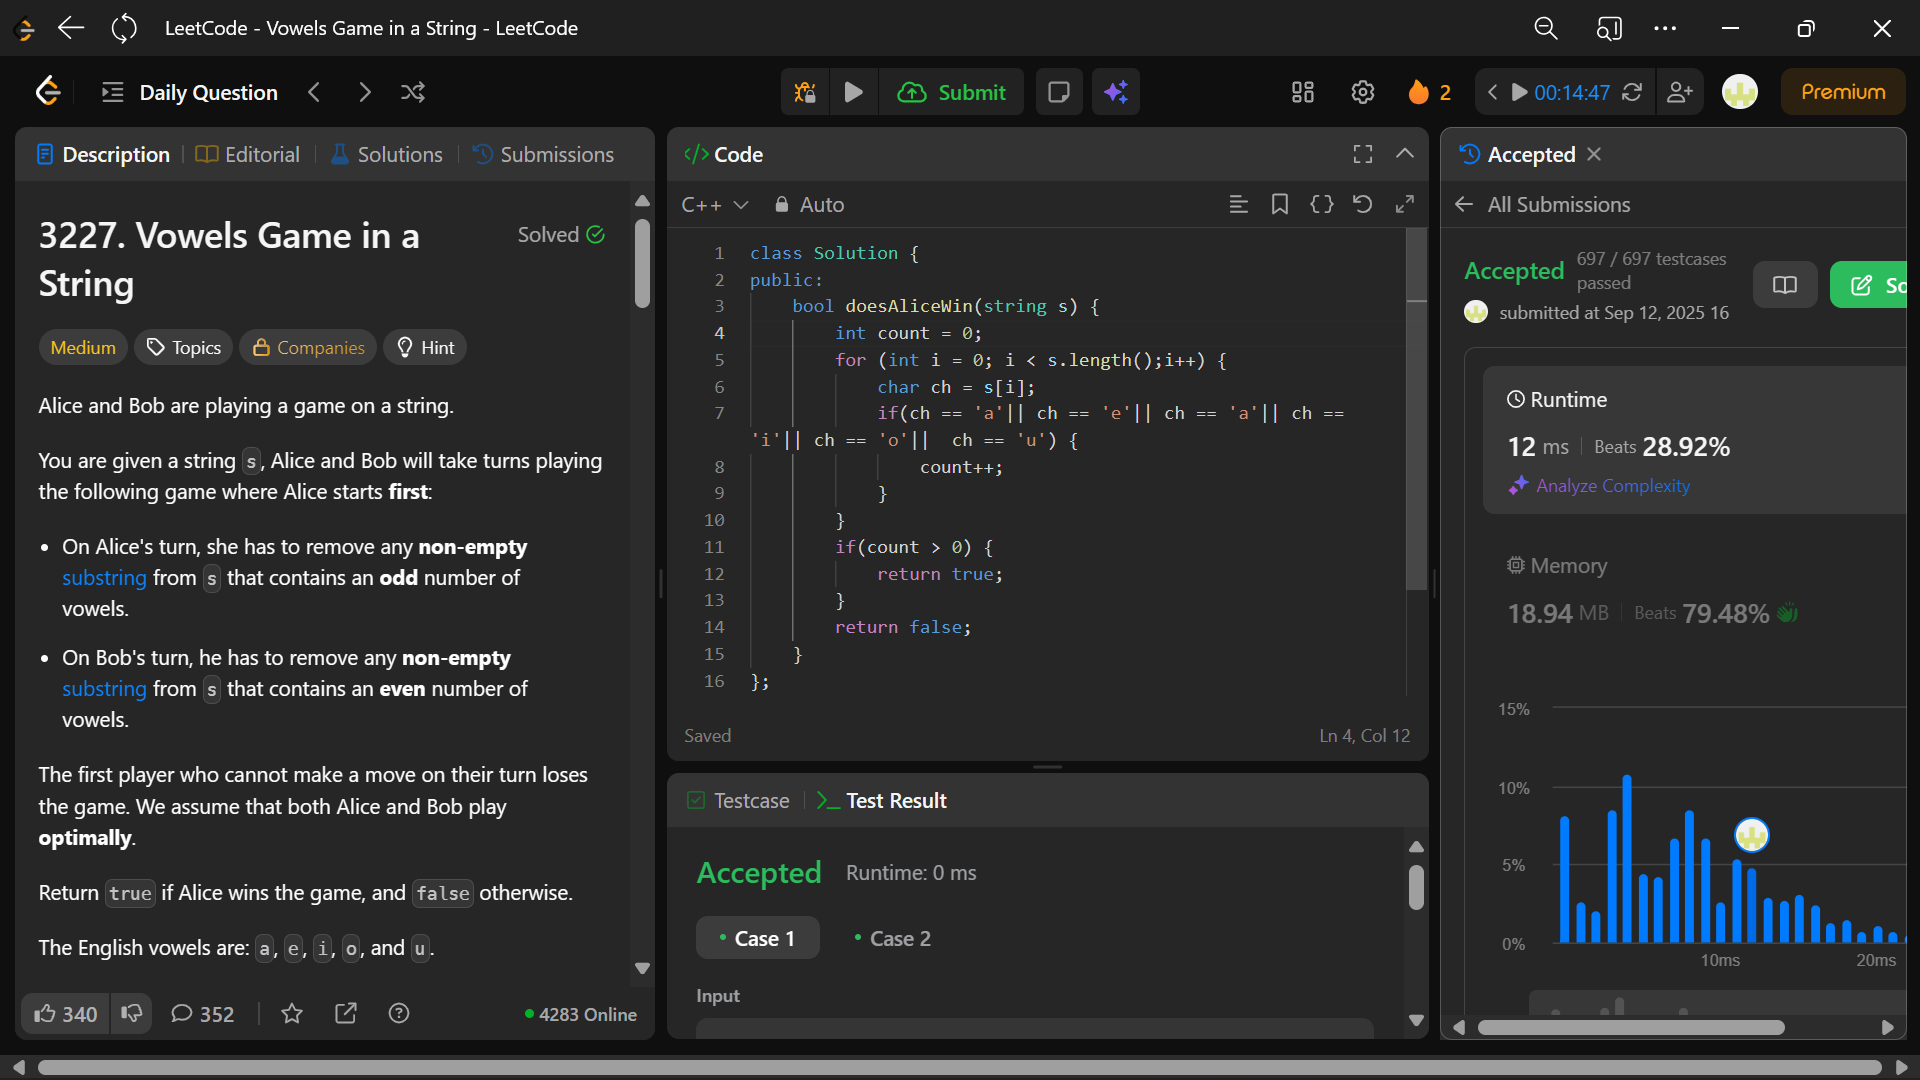Click the Run code play icon
This screenshot has width=1920, height=1080.
point(853,92)
